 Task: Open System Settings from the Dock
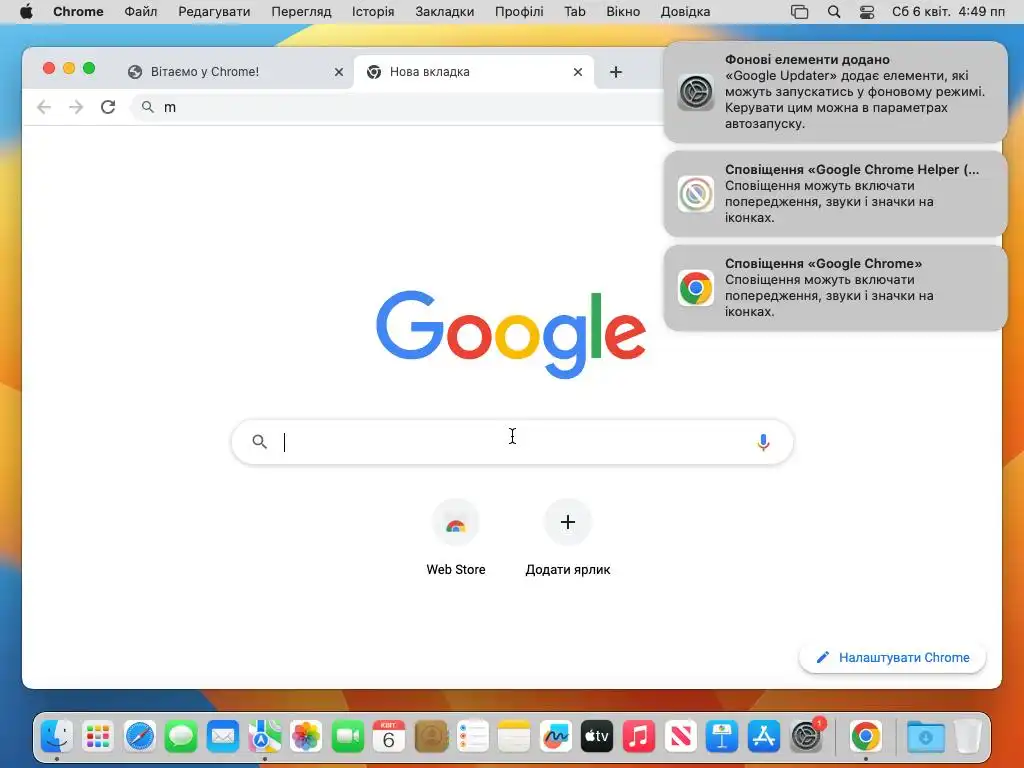806,737
